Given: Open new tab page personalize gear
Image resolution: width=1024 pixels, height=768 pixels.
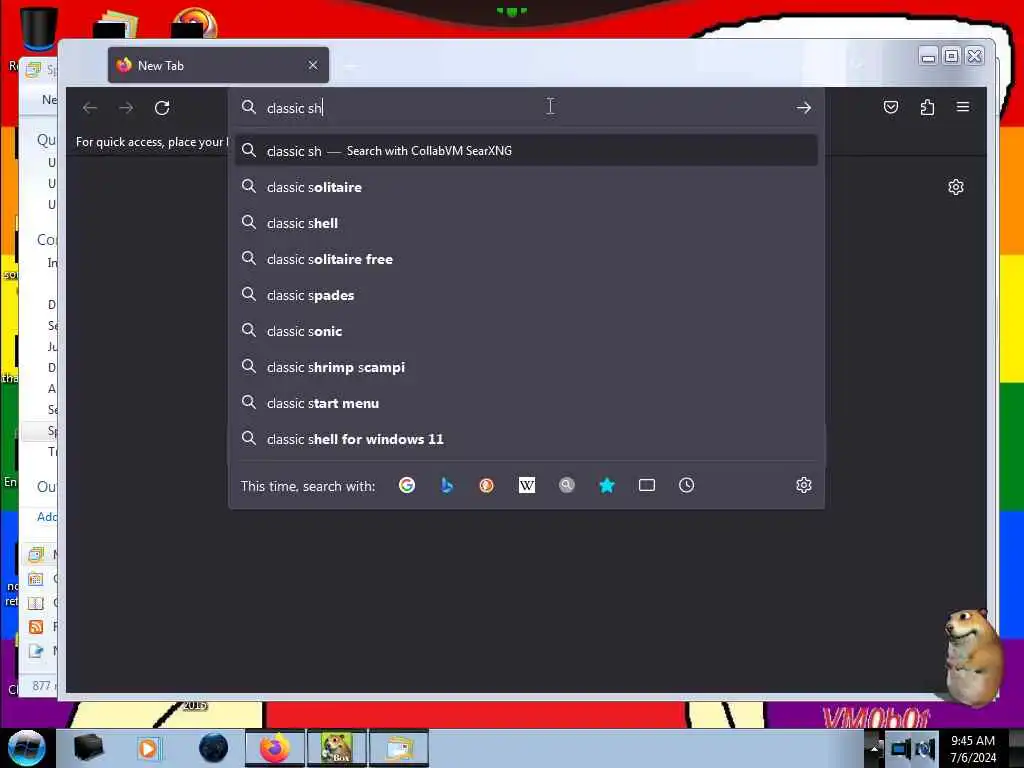Looking at the screenshot, I should click(x=955, y=187).
